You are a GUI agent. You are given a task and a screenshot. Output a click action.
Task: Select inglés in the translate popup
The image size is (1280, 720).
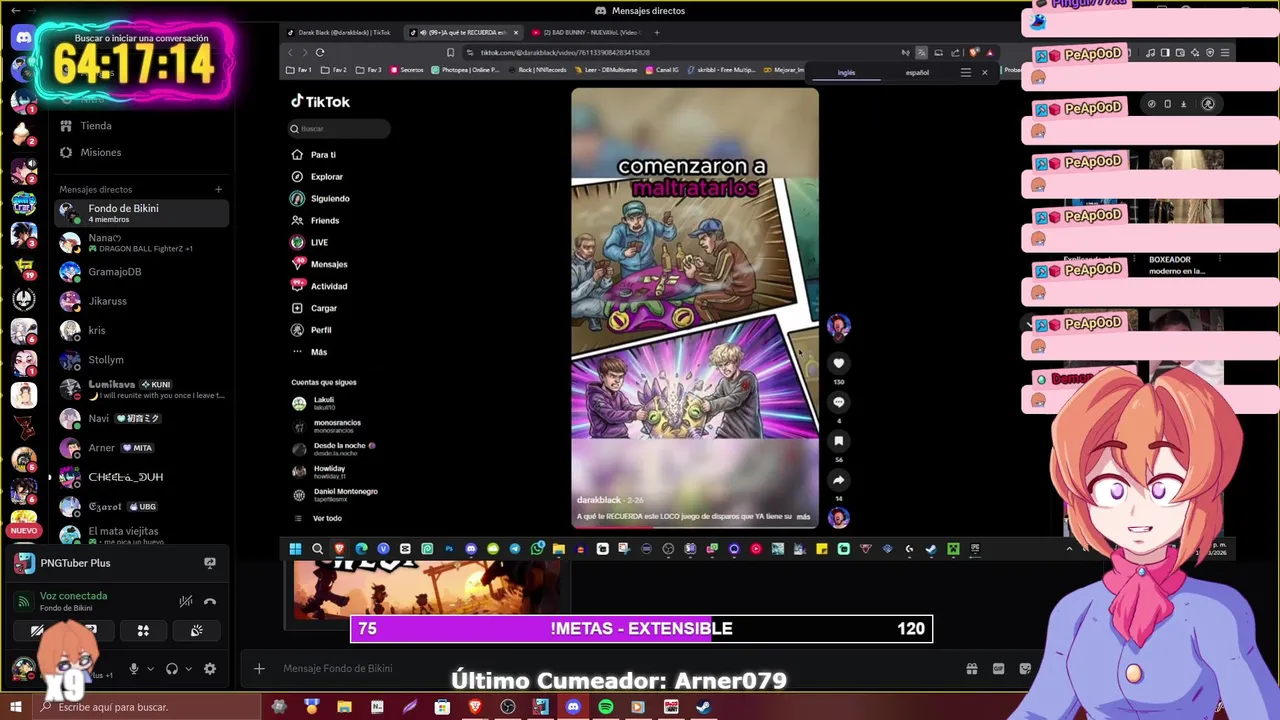pyautogui.click(x=846, y=72)
